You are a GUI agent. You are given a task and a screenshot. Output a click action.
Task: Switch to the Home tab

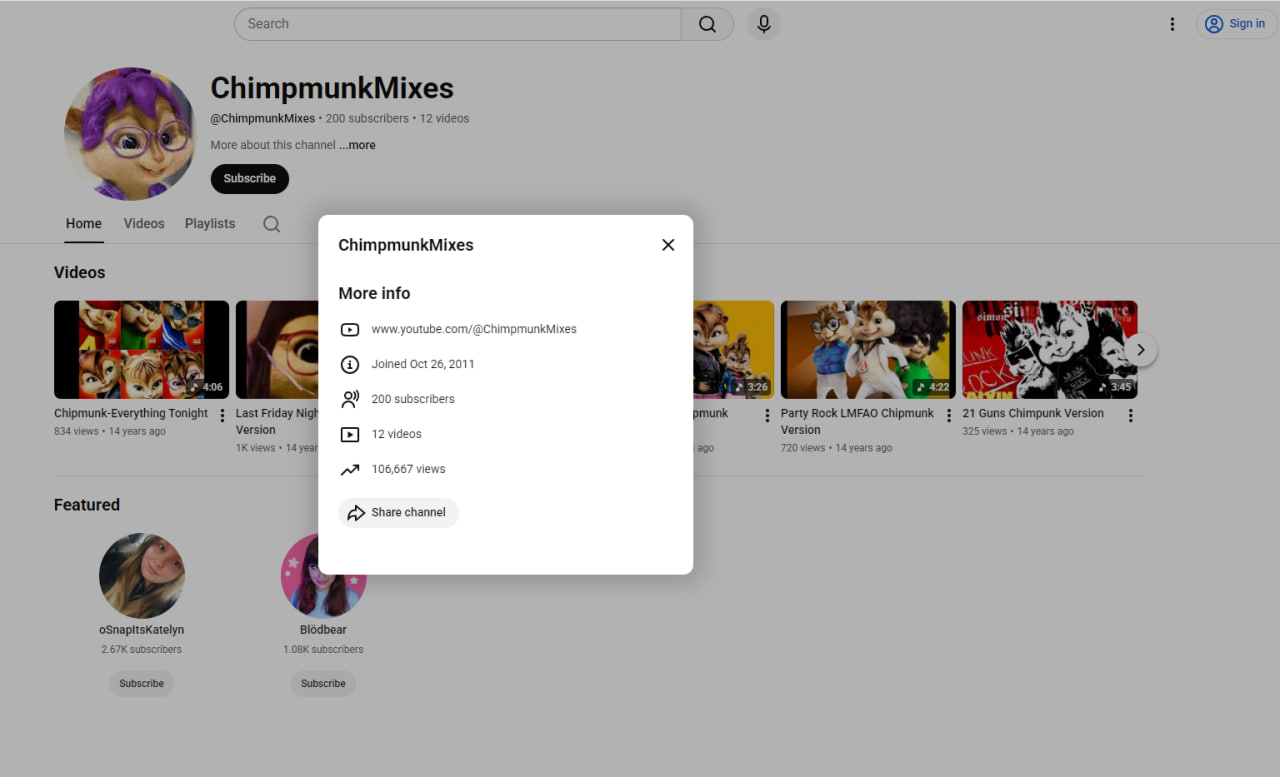coord(84,224)
